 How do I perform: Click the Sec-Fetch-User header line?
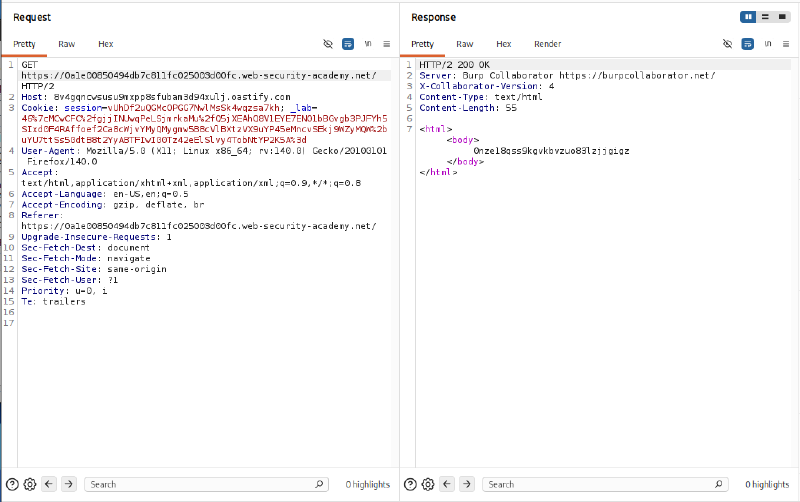tap(69, 280)
